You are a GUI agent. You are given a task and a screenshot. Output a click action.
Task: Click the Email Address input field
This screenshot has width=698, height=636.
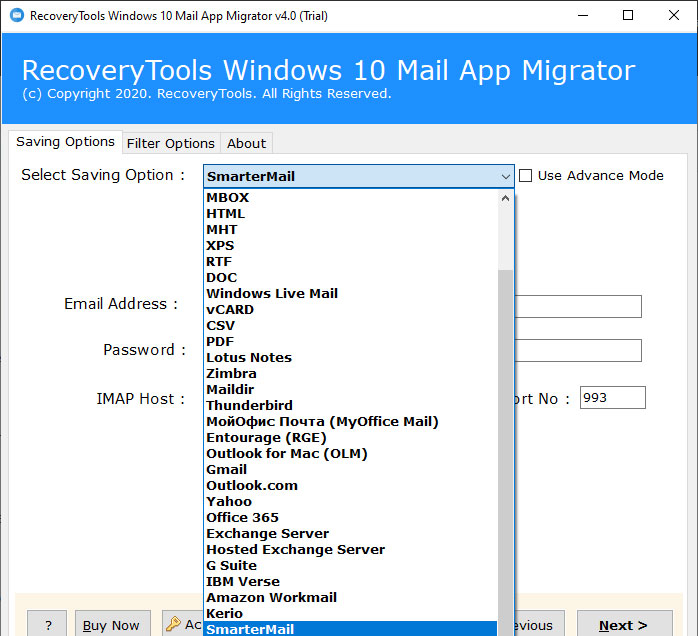578,306
